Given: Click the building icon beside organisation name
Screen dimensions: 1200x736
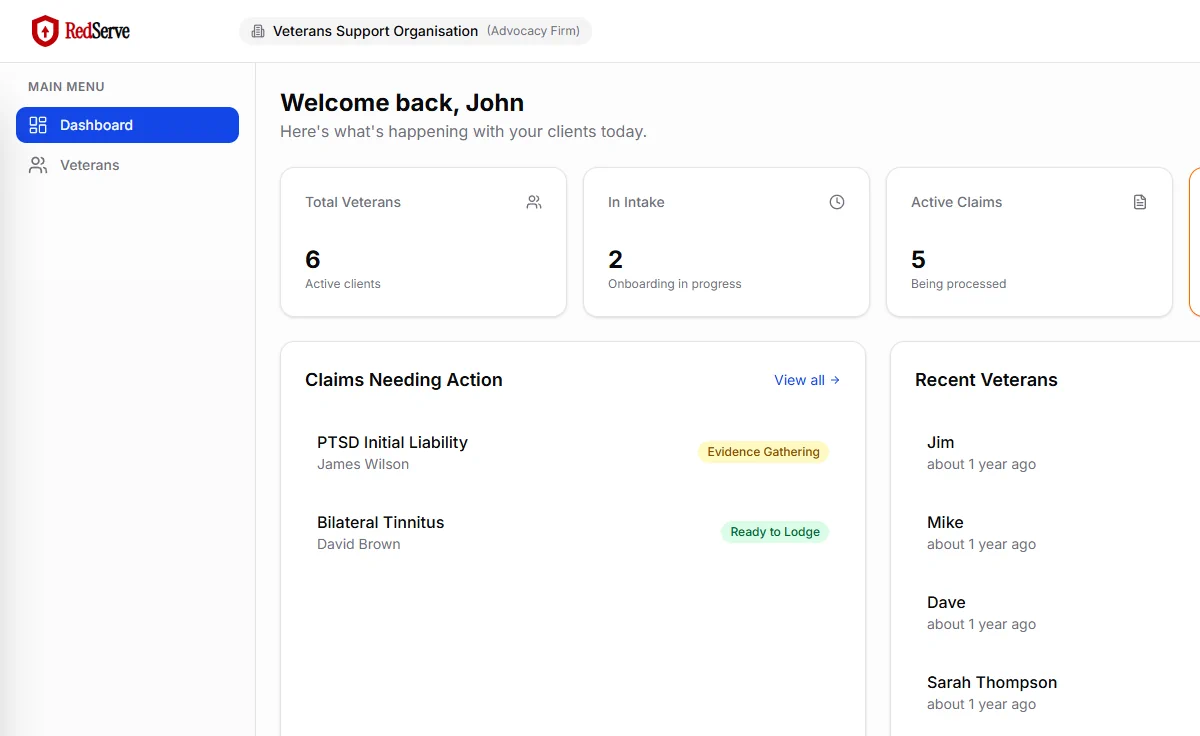Looking at the screenshot, I should [259, 31].
